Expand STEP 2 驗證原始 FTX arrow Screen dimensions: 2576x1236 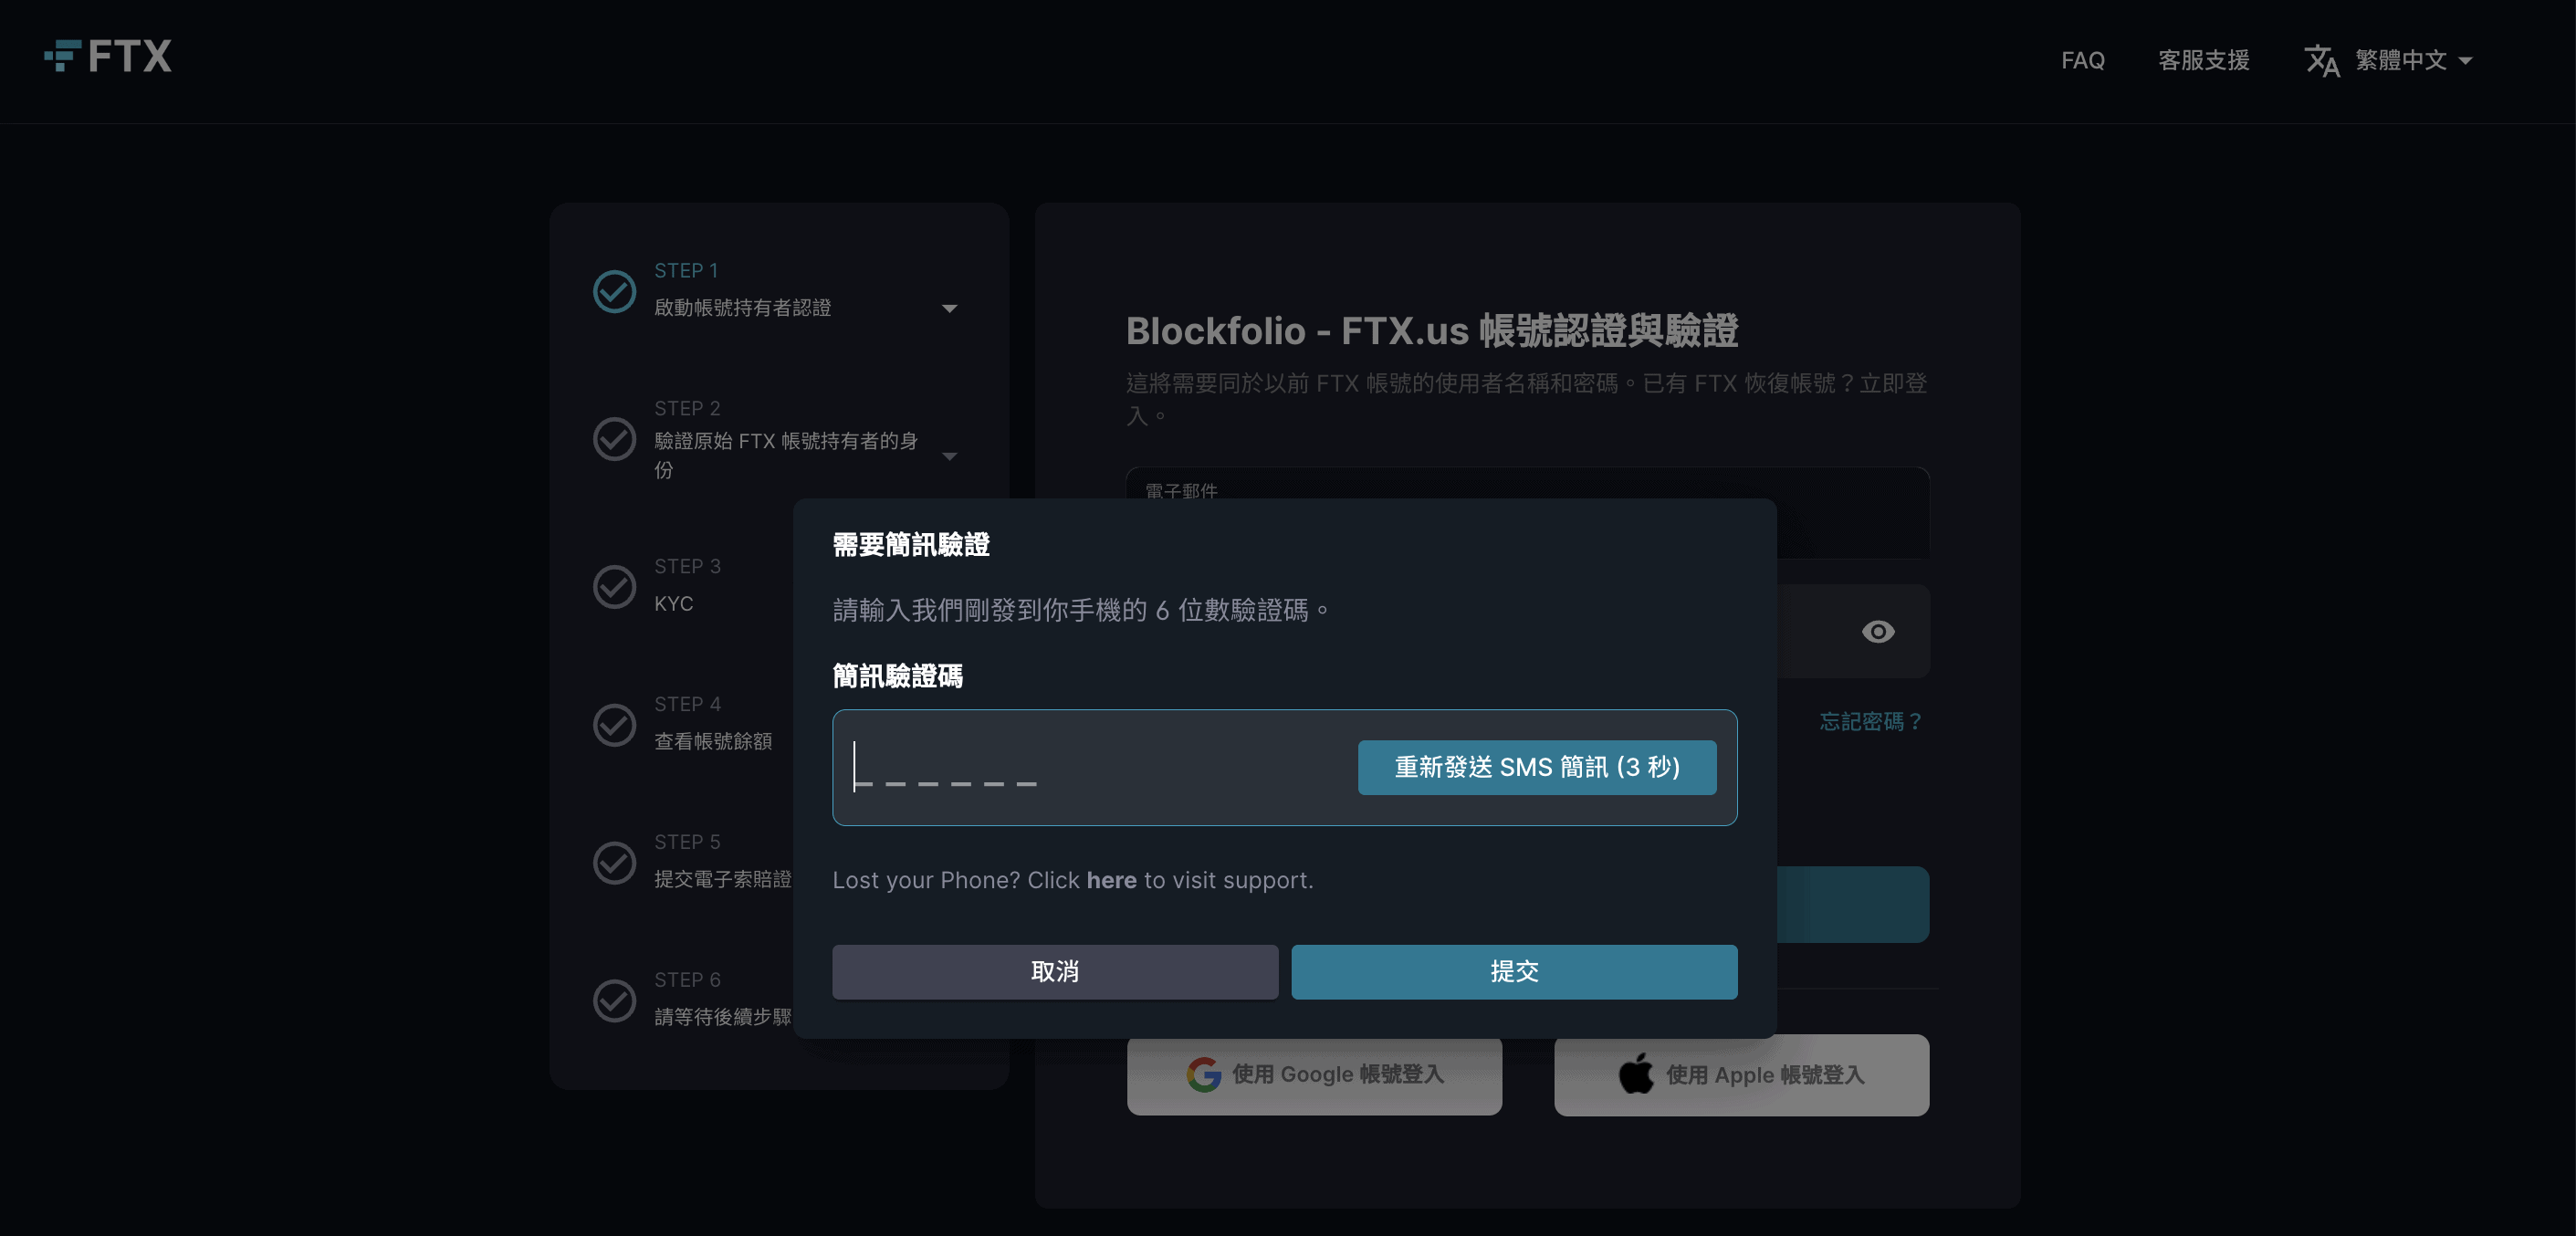coord(950,456)
